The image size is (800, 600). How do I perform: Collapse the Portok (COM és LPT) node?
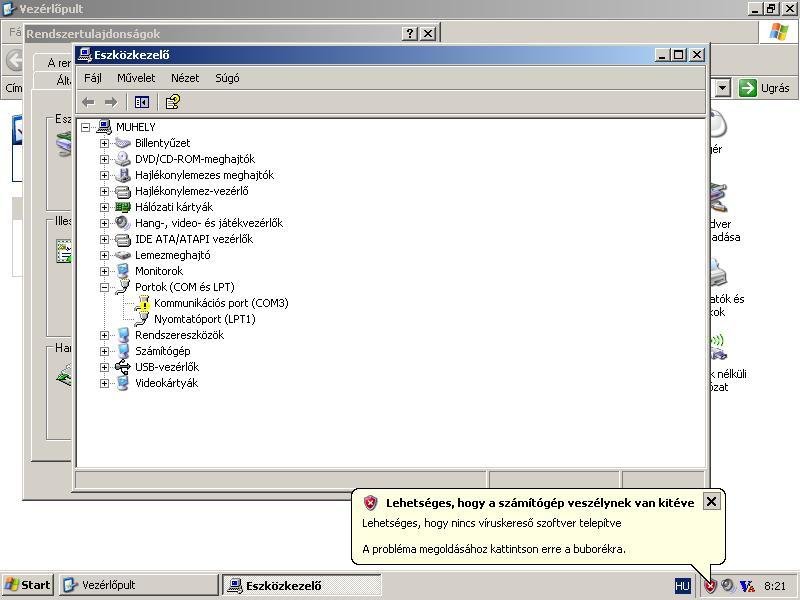click(104, 287)
